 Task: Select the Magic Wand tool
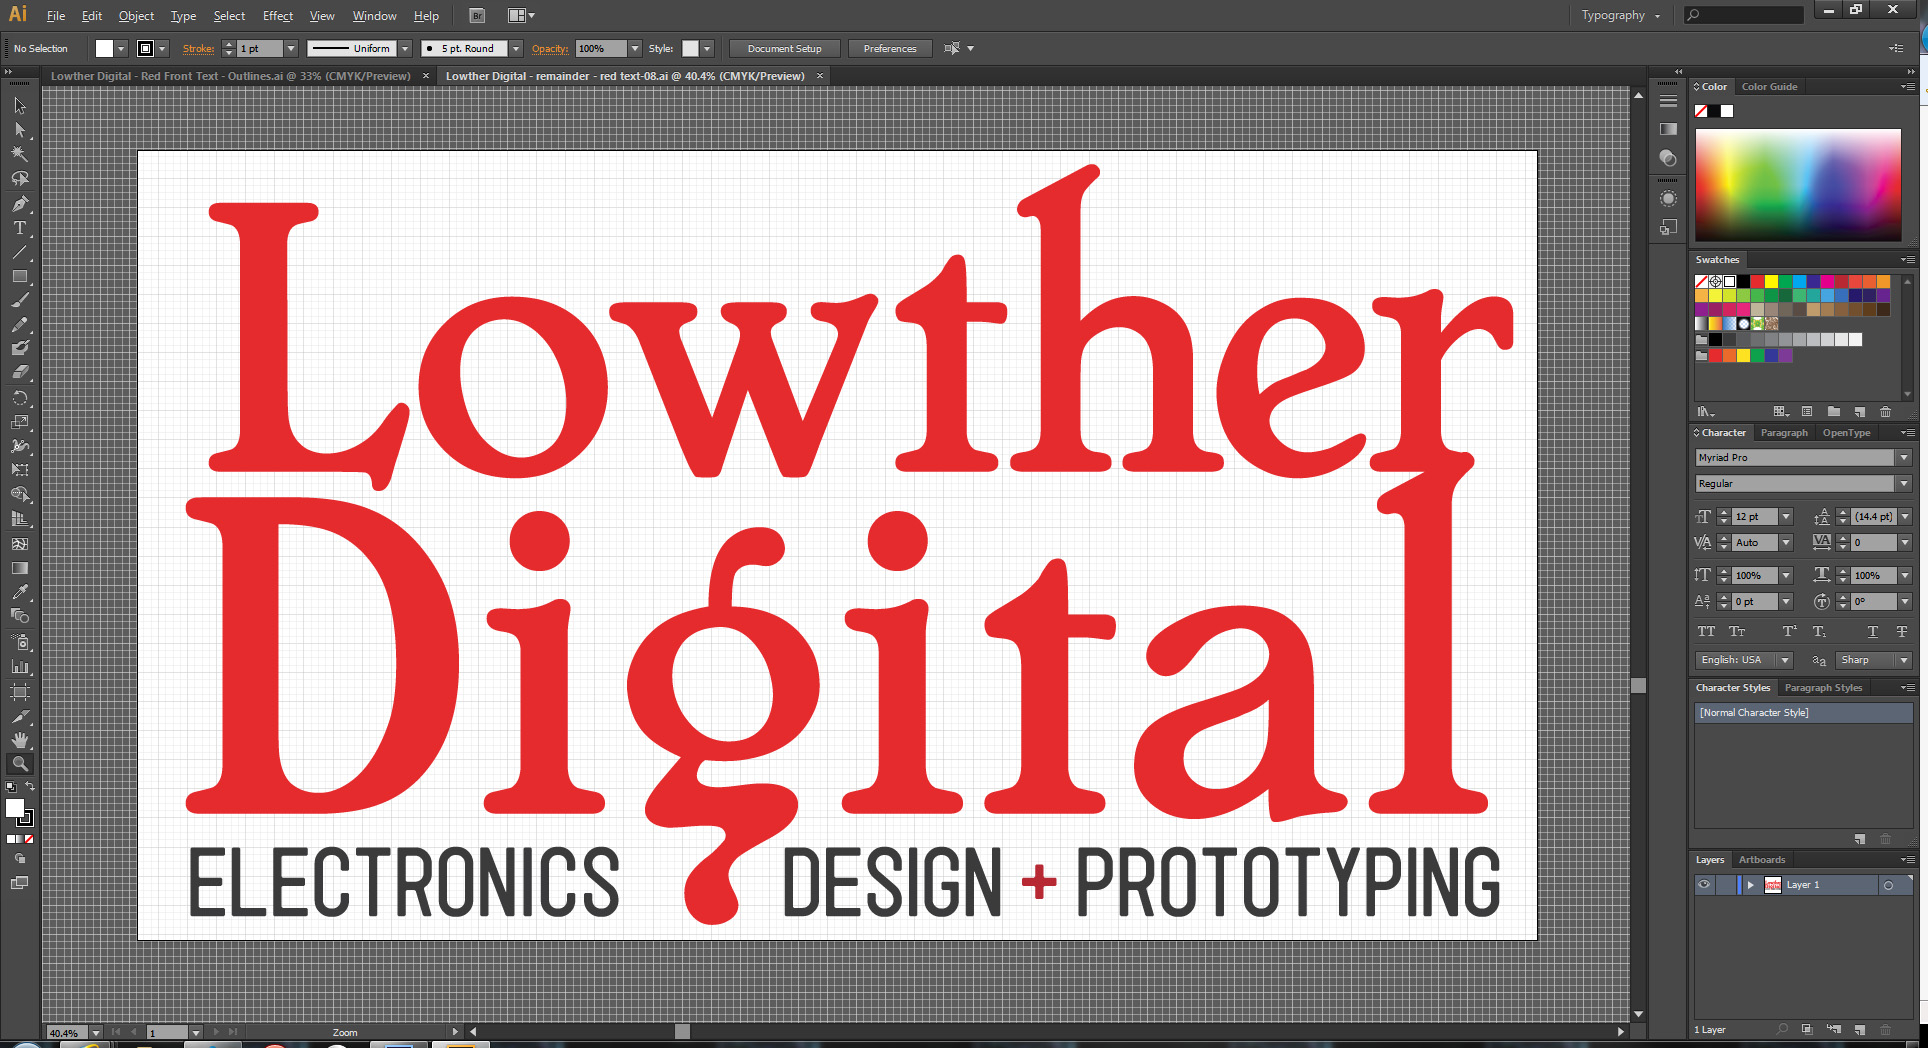(x=20, y=154)
